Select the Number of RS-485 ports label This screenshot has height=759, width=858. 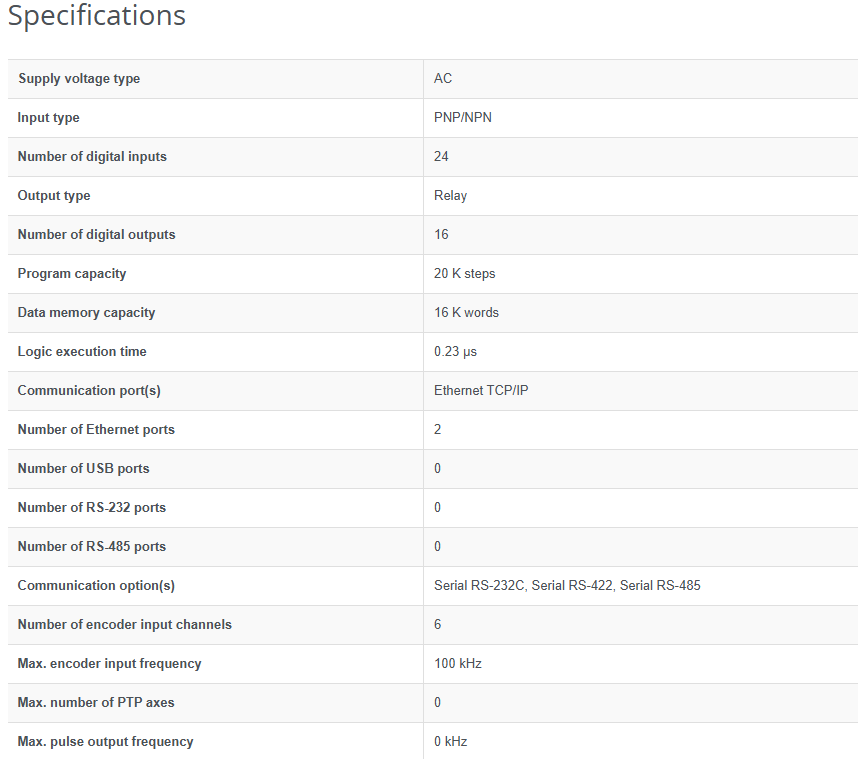92,547
